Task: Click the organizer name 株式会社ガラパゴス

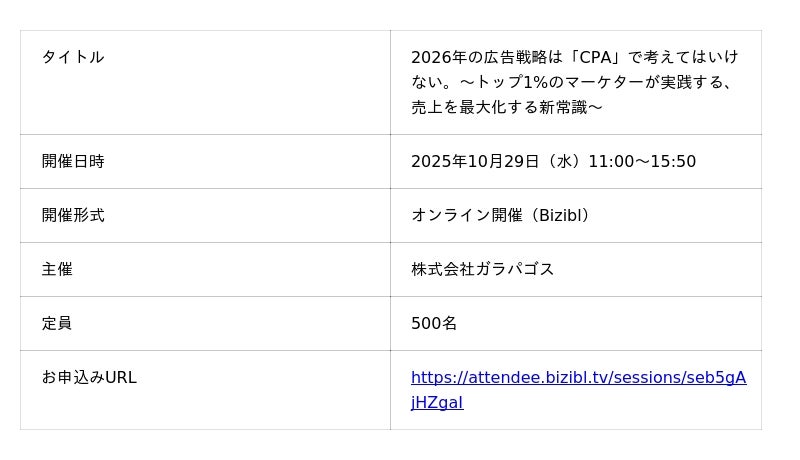Action: 482,270
